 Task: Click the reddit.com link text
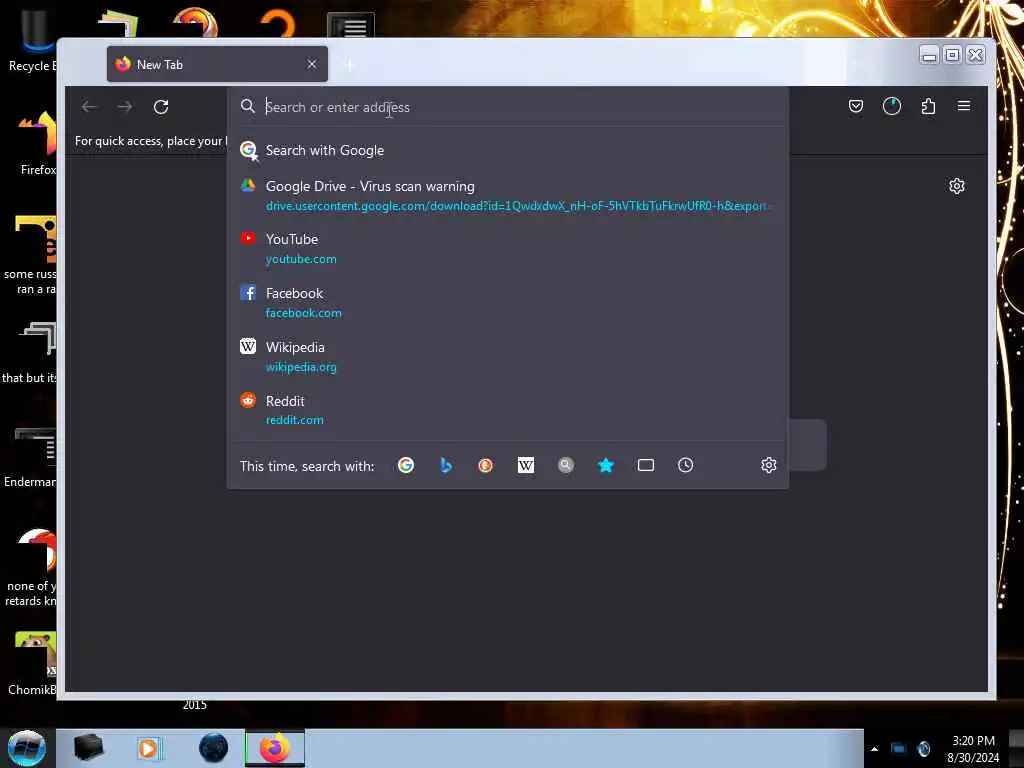[295, 420]
